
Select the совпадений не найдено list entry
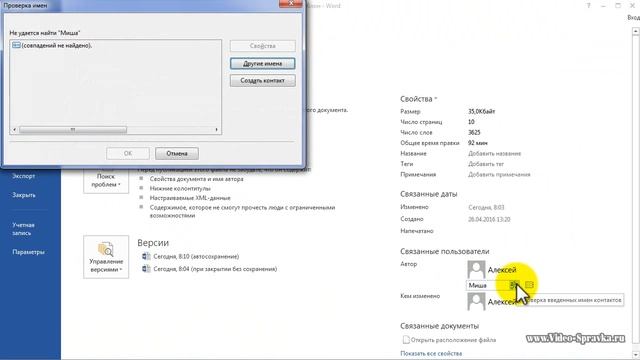point(52,45)
